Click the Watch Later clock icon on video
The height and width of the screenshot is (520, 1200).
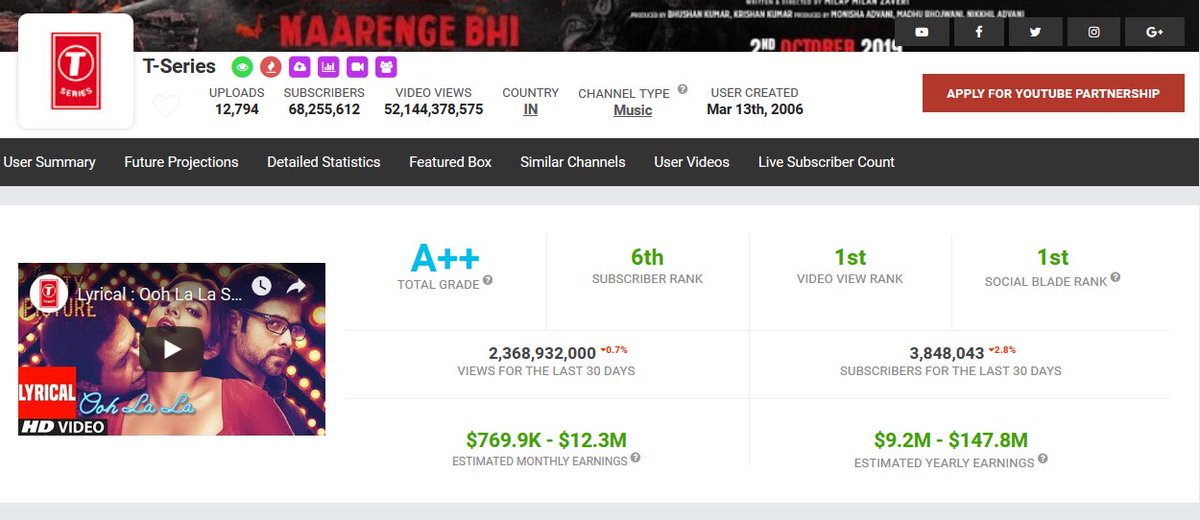(x=261, y=286)
